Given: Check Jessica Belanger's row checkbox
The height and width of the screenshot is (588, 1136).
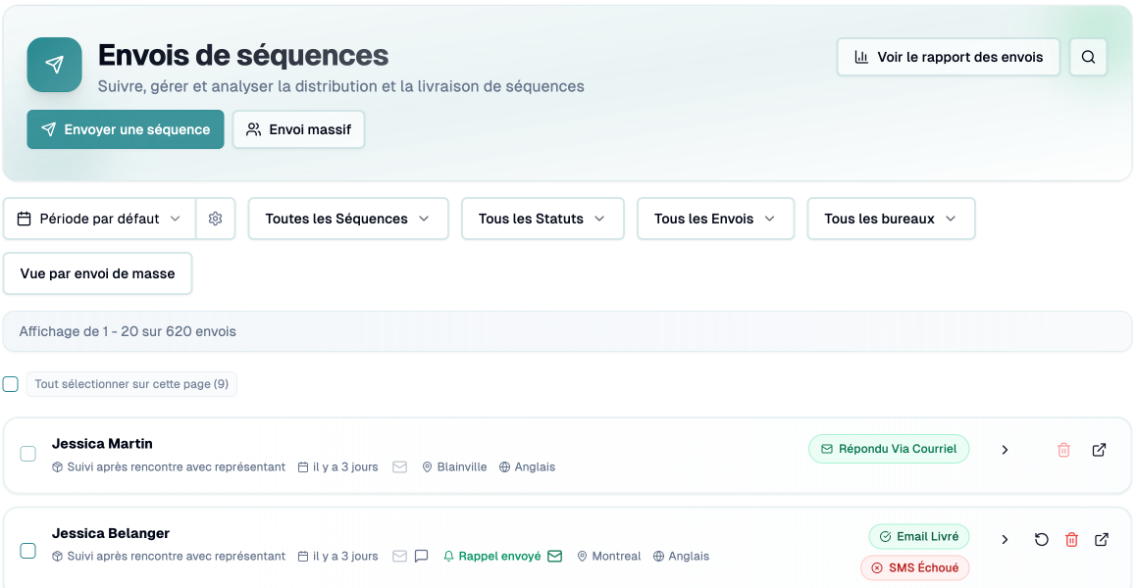Looking at the screenshot, I should [28, 551].
